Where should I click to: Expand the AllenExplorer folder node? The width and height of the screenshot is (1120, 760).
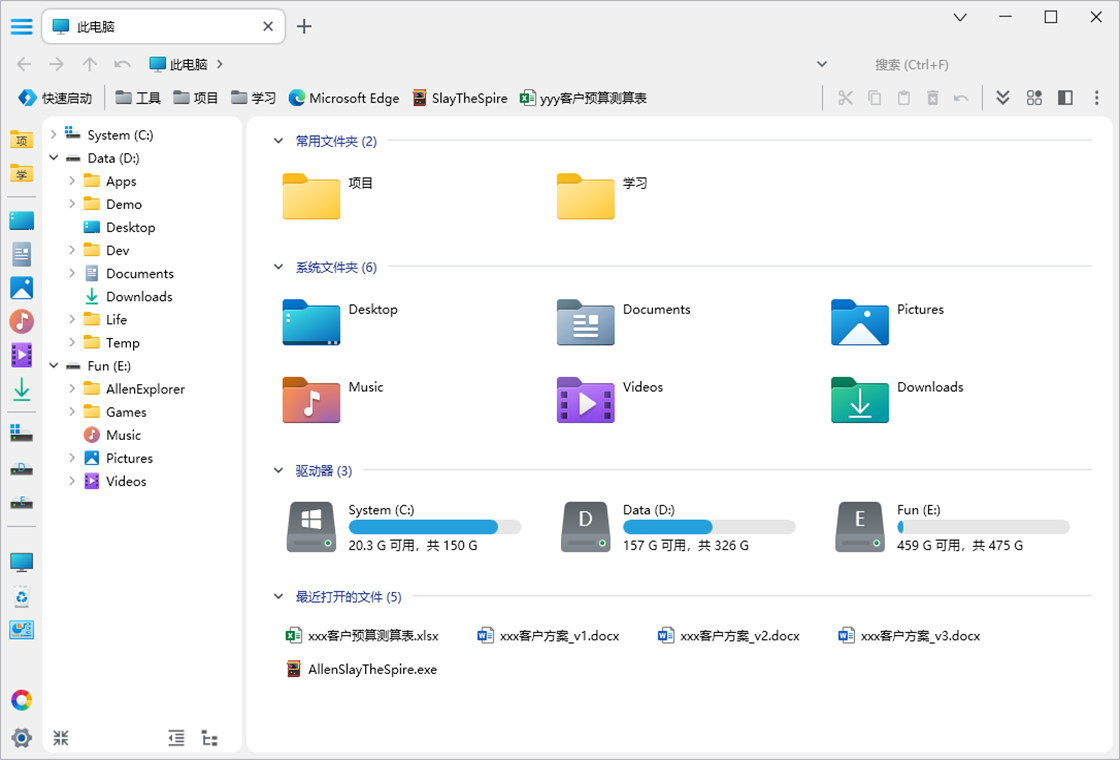click(72, 389)
